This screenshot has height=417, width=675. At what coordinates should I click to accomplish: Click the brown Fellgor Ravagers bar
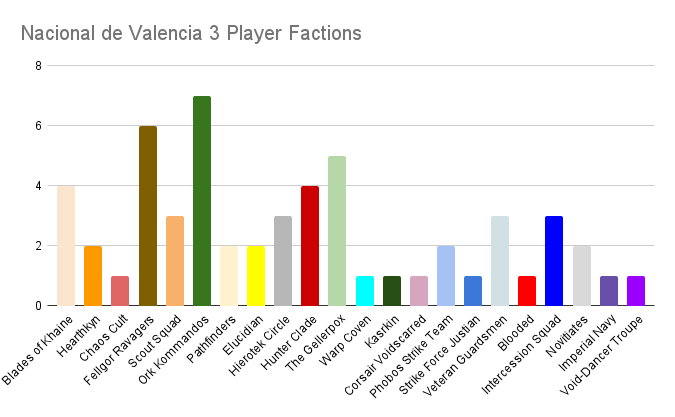pos(148,215)
